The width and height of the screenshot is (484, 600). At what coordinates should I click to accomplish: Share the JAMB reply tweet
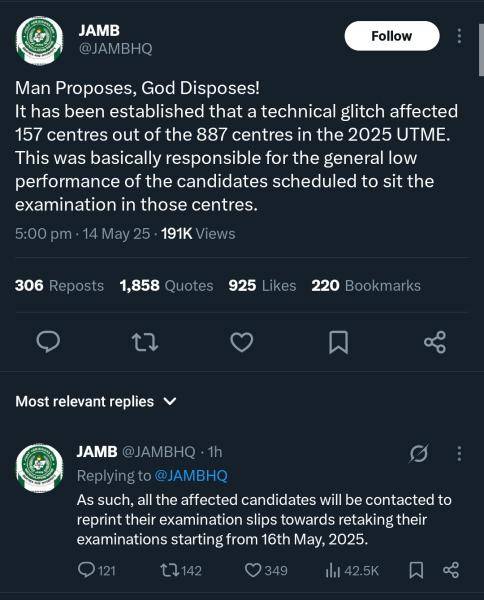click(x=451, y=570)
